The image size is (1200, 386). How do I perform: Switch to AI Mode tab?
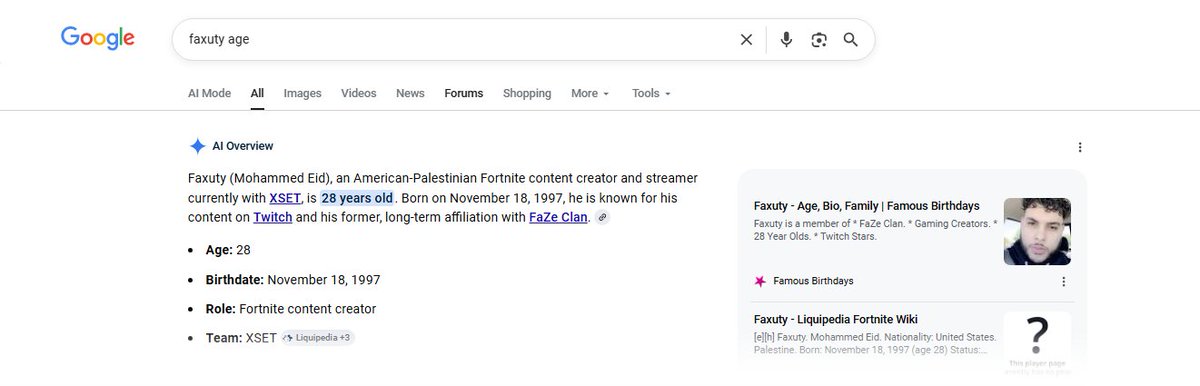click(x=209, y=93)
